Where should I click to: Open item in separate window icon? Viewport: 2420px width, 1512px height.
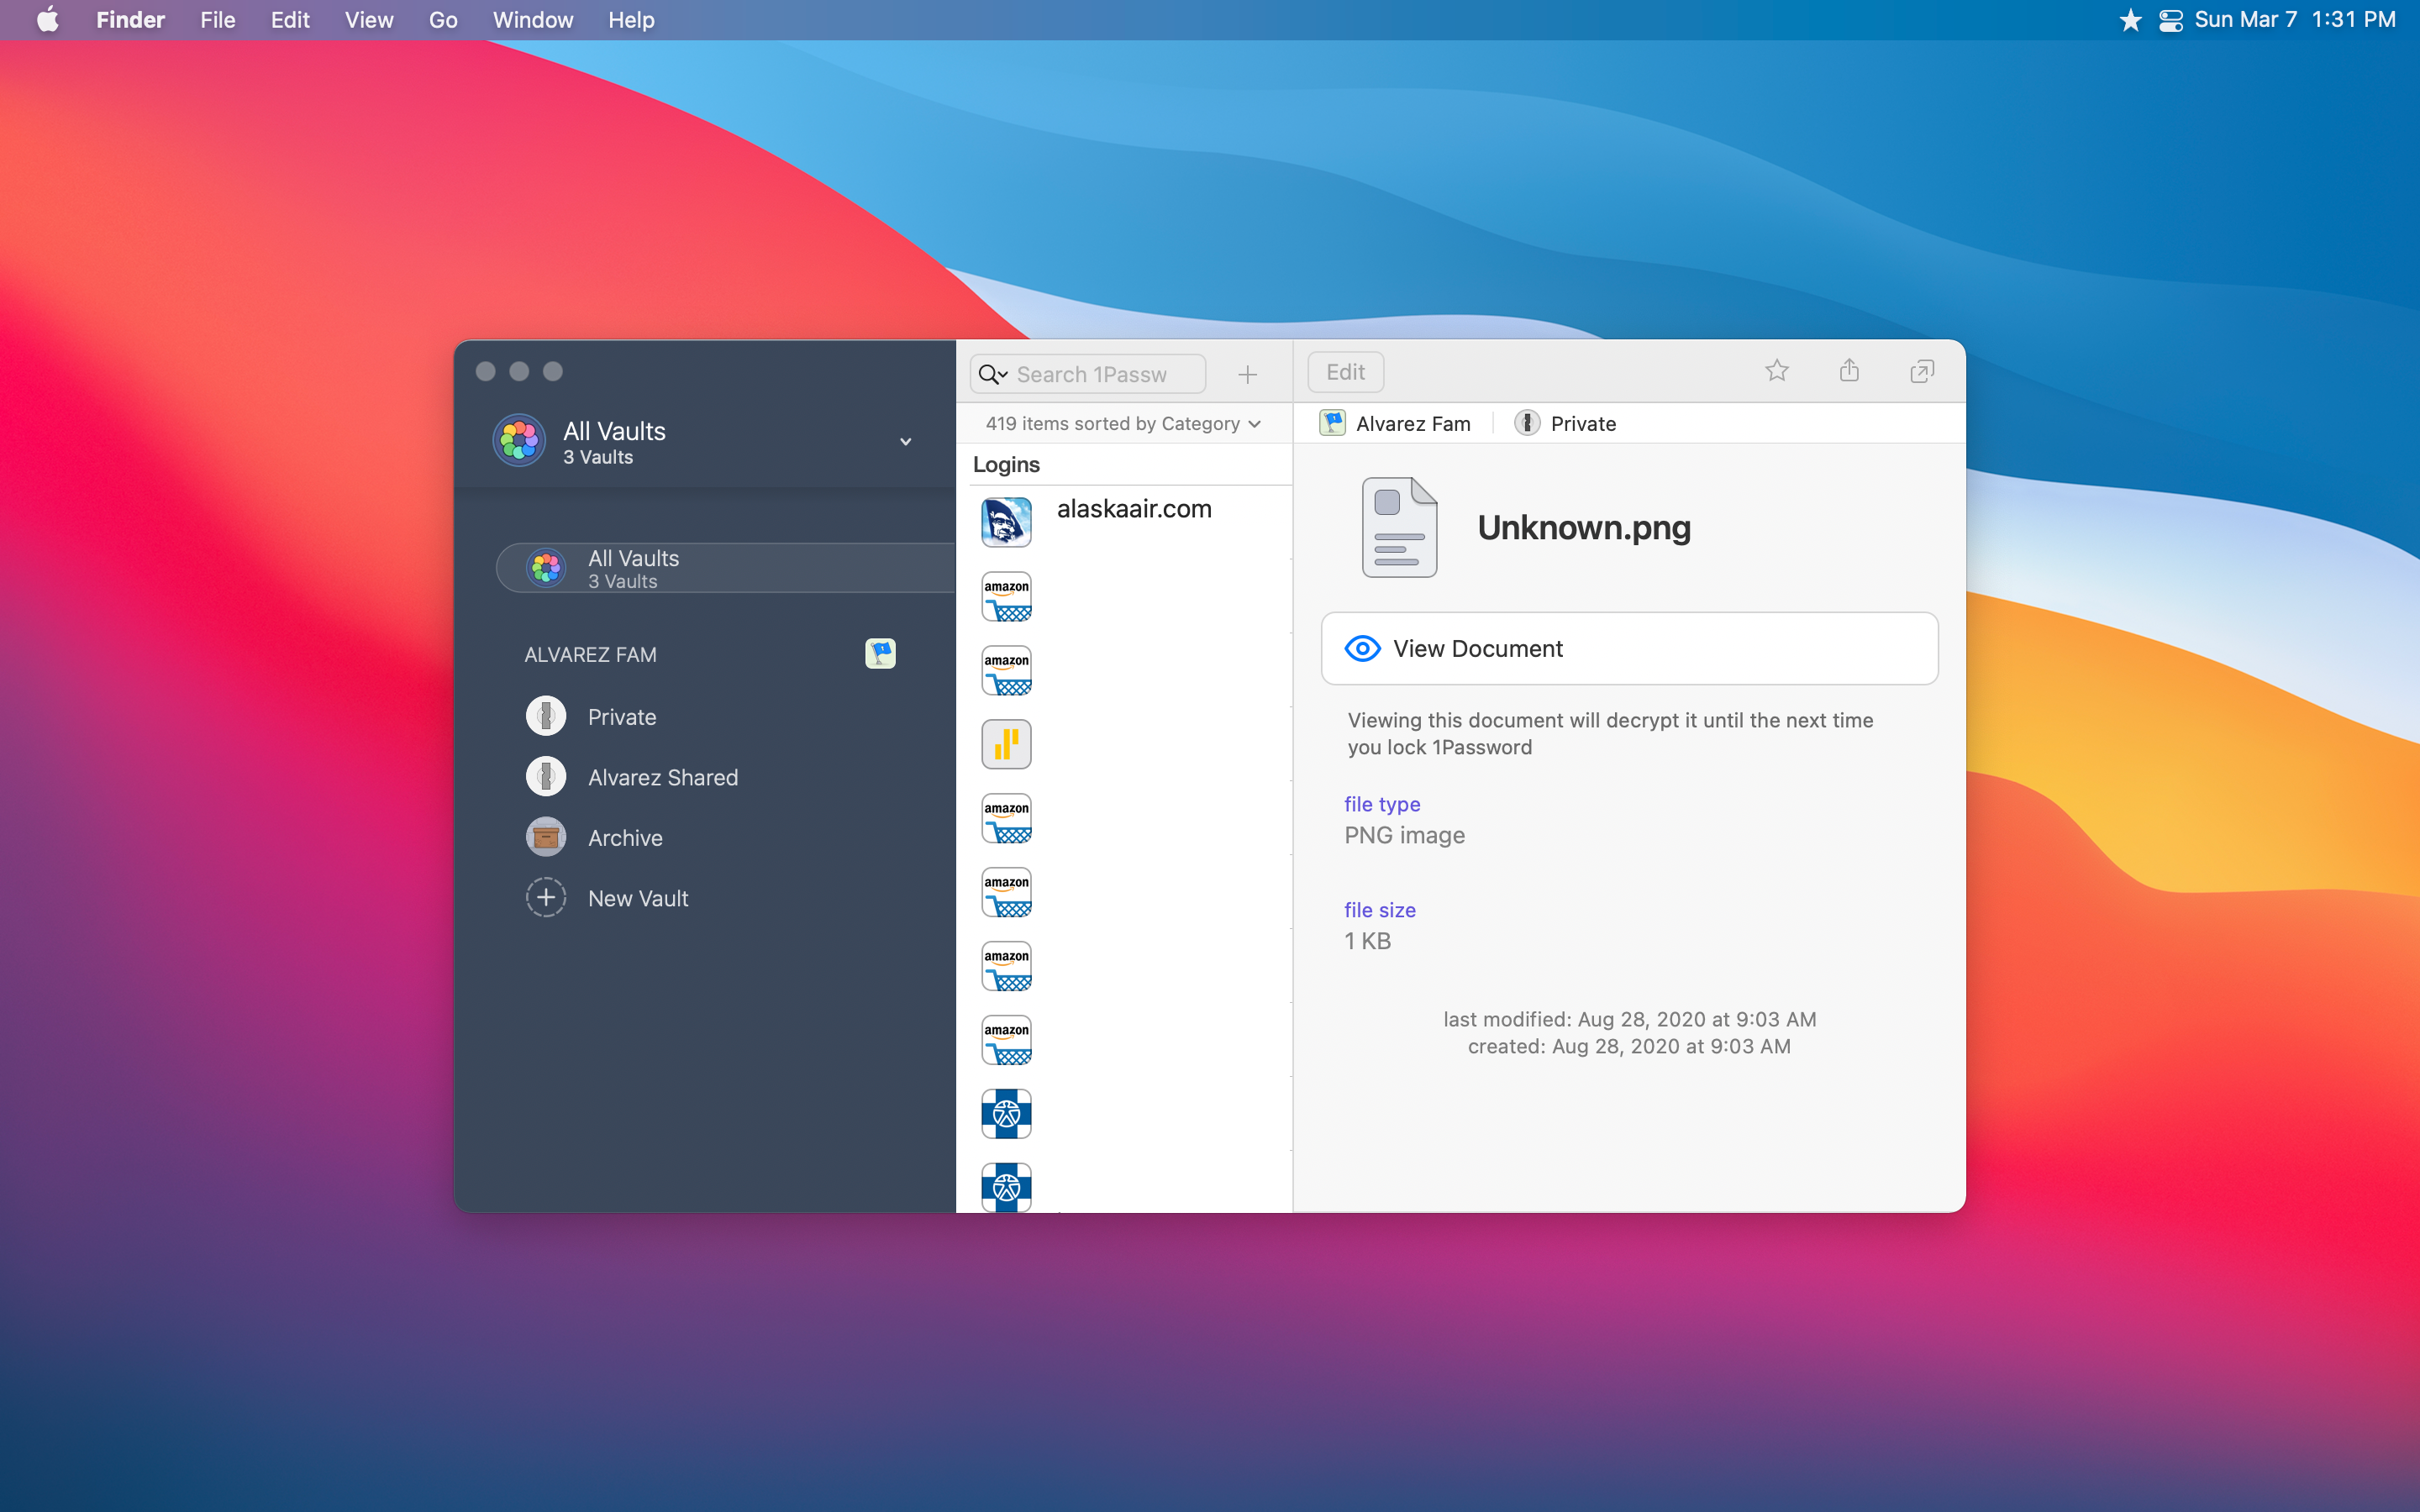[1922, 372]
